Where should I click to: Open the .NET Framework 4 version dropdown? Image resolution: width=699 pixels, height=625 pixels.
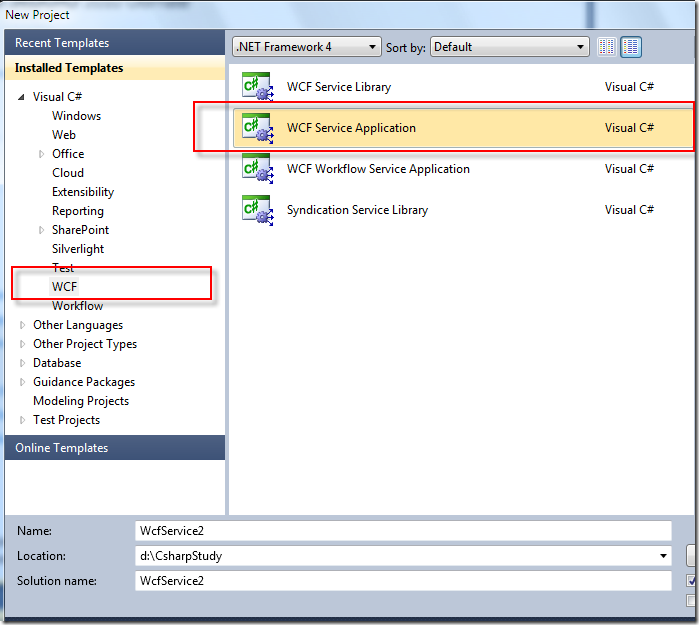(307, 47)
